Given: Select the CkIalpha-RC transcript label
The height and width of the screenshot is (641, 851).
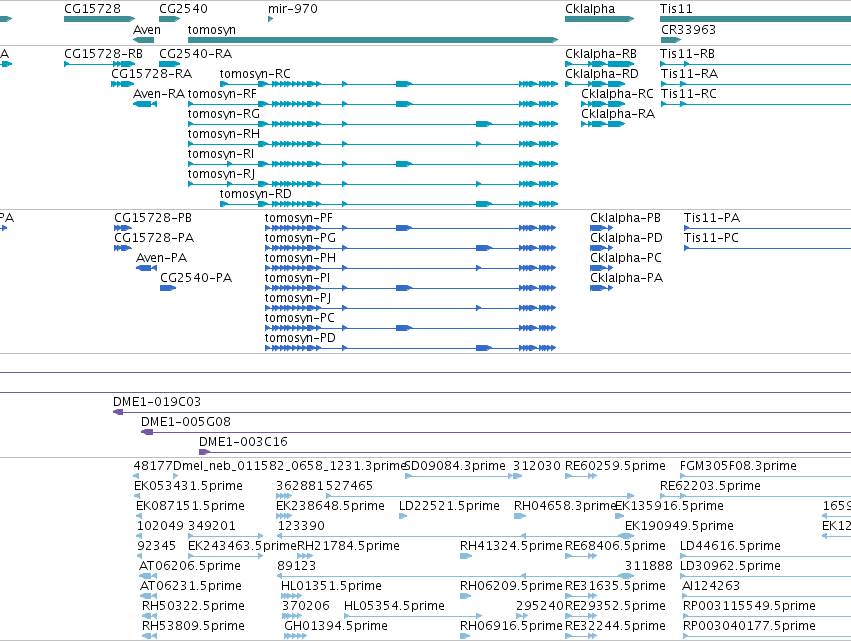Looking at the screenshot, I should (x=617, y=94).
